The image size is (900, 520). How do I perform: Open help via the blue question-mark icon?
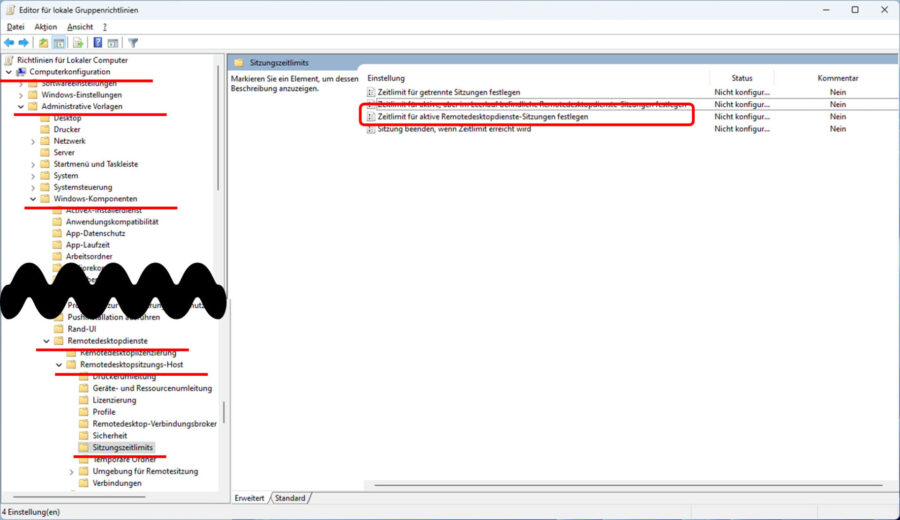(98, 43)
